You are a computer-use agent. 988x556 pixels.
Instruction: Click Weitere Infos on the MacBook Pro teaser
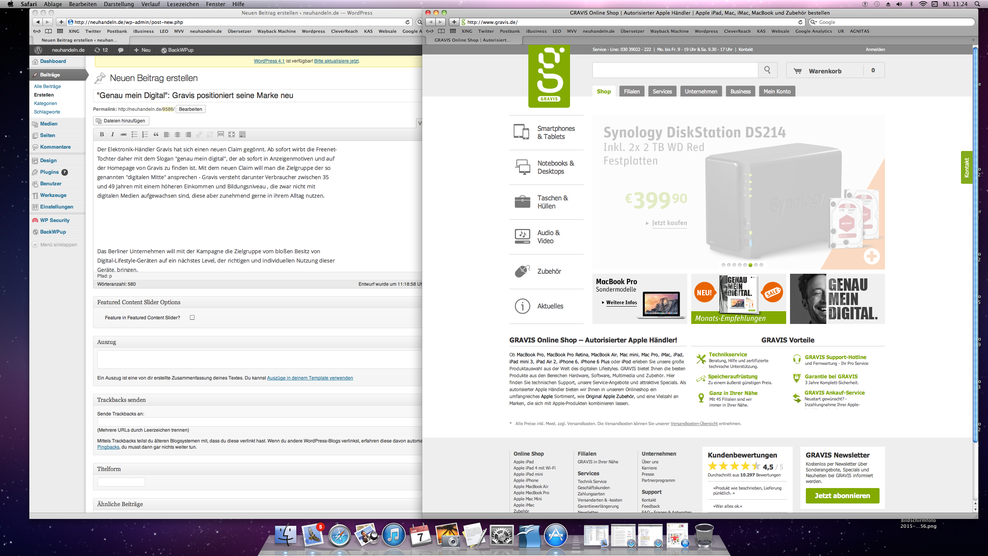point(619,303)
